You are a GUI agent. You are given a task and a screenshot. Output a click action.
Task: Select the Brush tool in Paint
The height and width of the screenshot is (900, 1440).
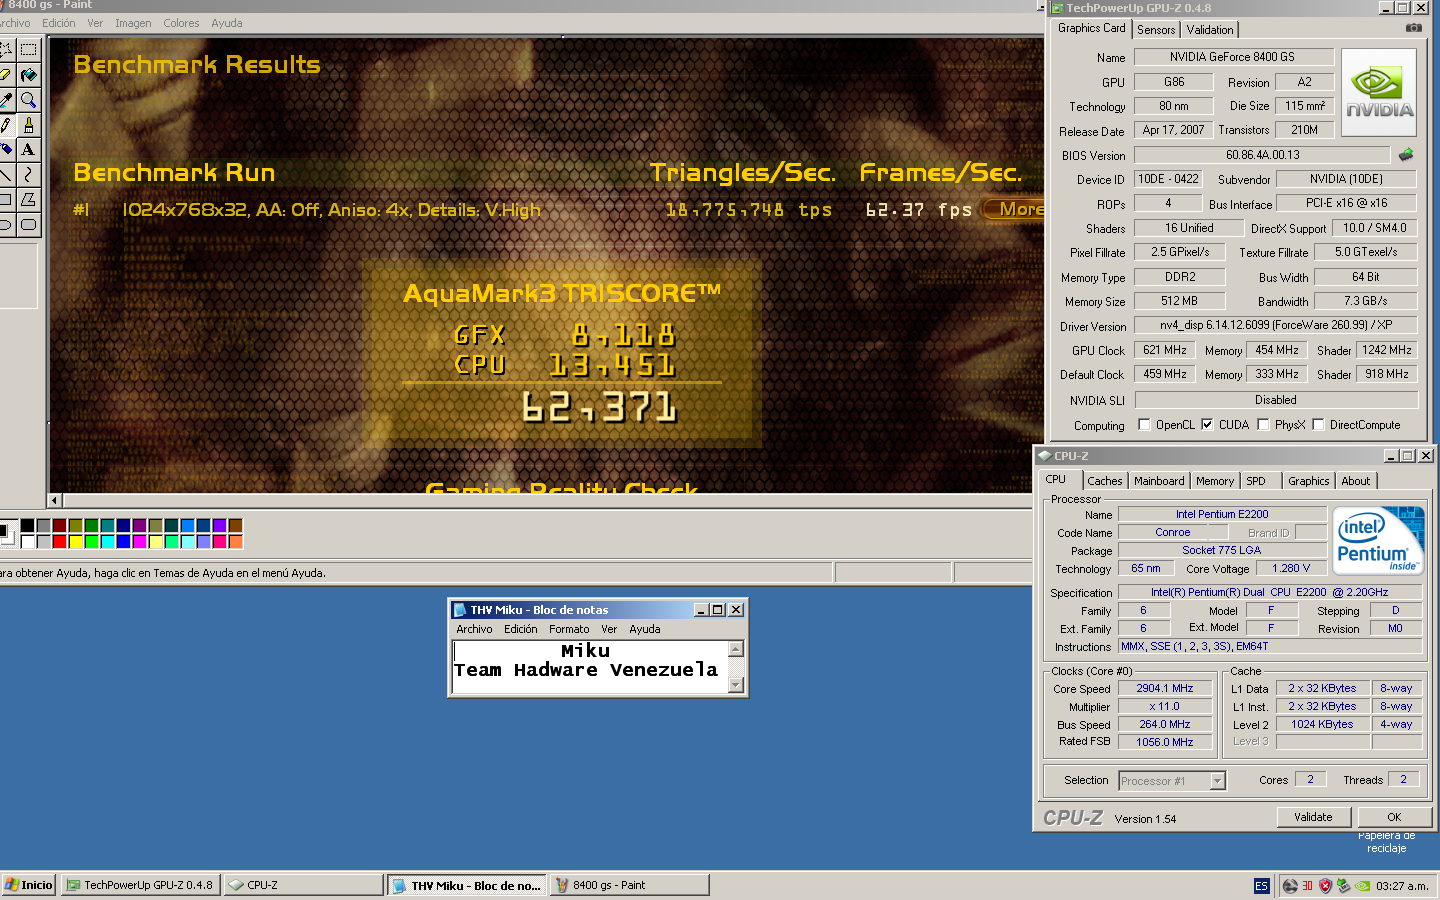click(28, 125)
